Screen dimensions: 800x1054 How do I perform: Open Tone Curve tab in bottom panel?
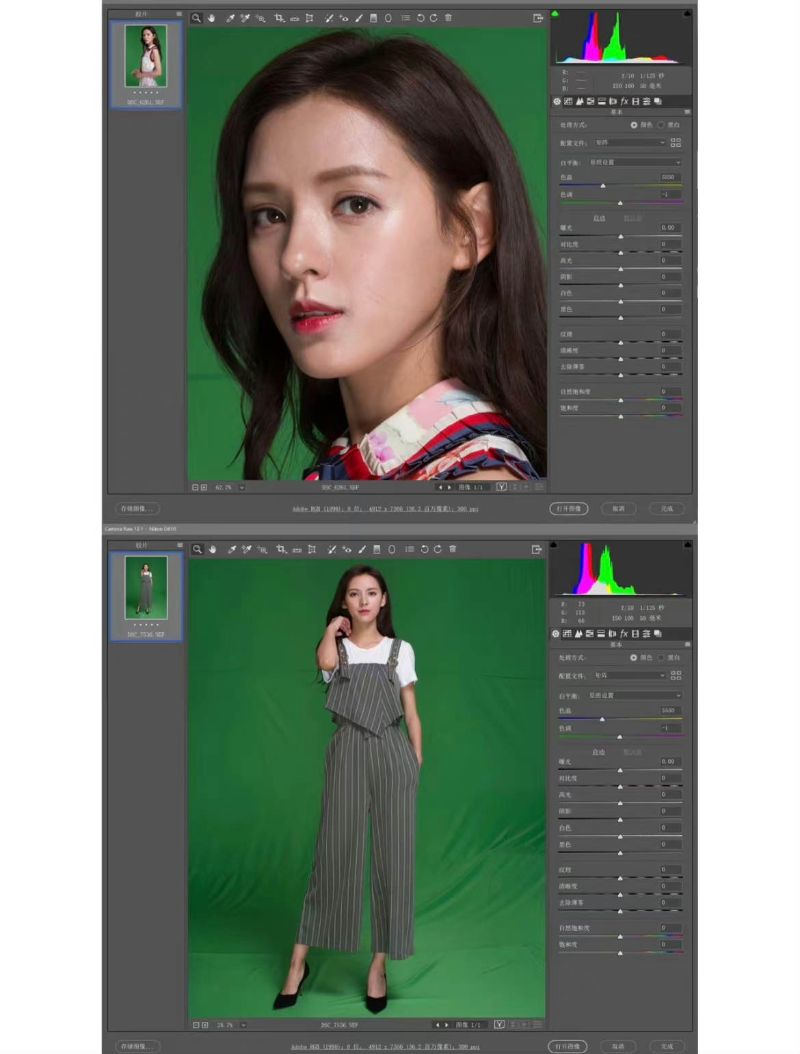(x=579, y=633)
